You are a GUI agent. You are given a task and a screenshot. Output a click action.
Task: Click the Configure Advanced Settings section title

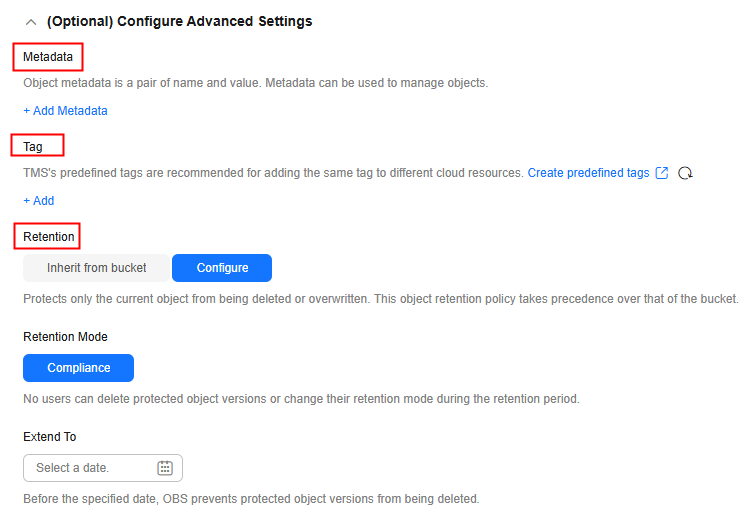(179, 22)
